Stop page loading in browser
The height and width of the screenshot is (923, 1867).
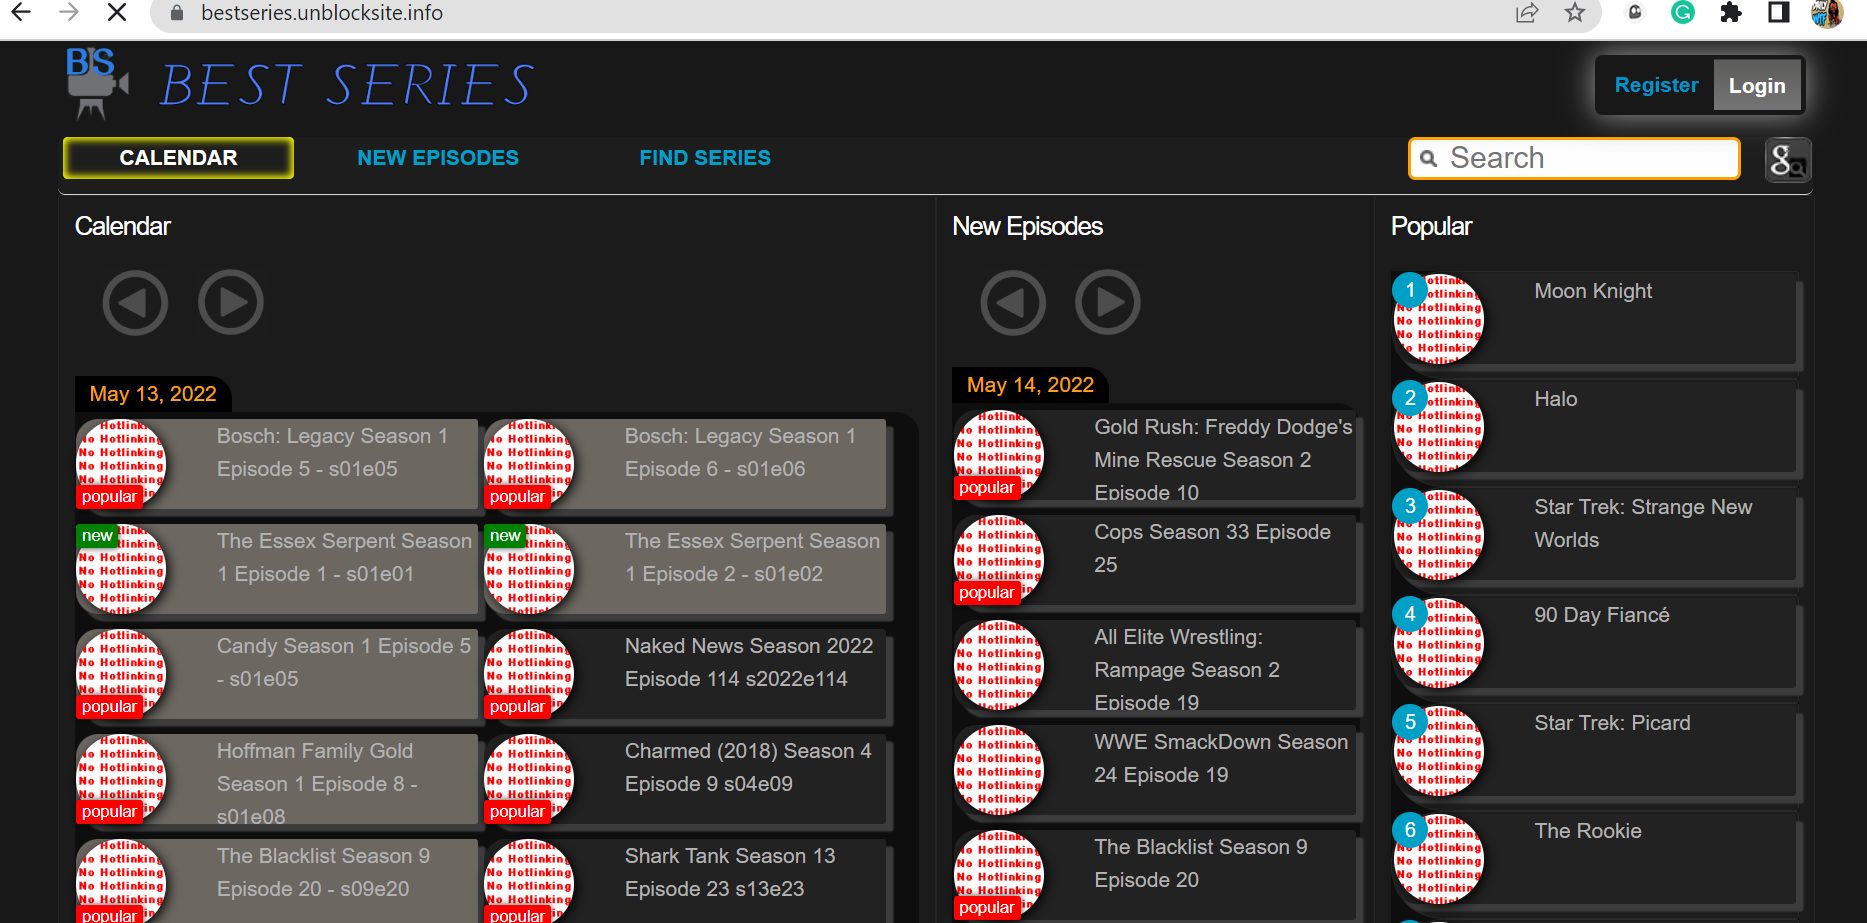[x=117, y=13]
